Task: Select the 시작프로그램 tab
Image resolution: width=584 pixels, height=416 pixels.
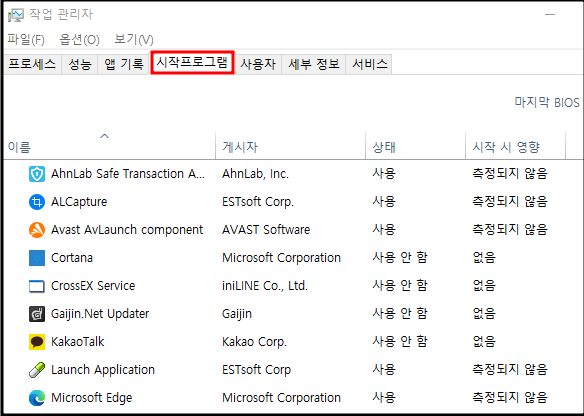Action: pyautogui.click(x=192, y=63)
